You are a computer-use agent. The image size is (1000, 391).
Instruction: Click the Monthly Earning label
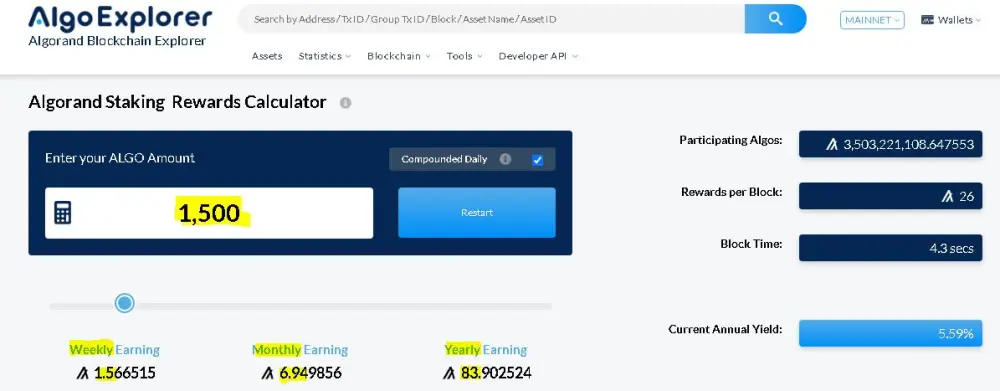[x=300, y=350]
